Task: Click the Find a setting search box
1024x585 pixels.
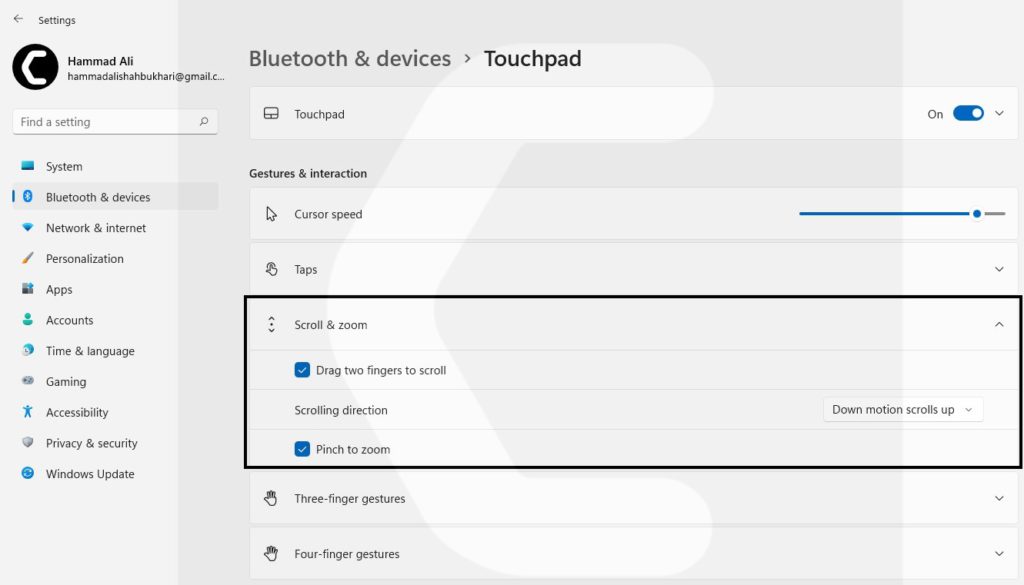Action: 105,122
